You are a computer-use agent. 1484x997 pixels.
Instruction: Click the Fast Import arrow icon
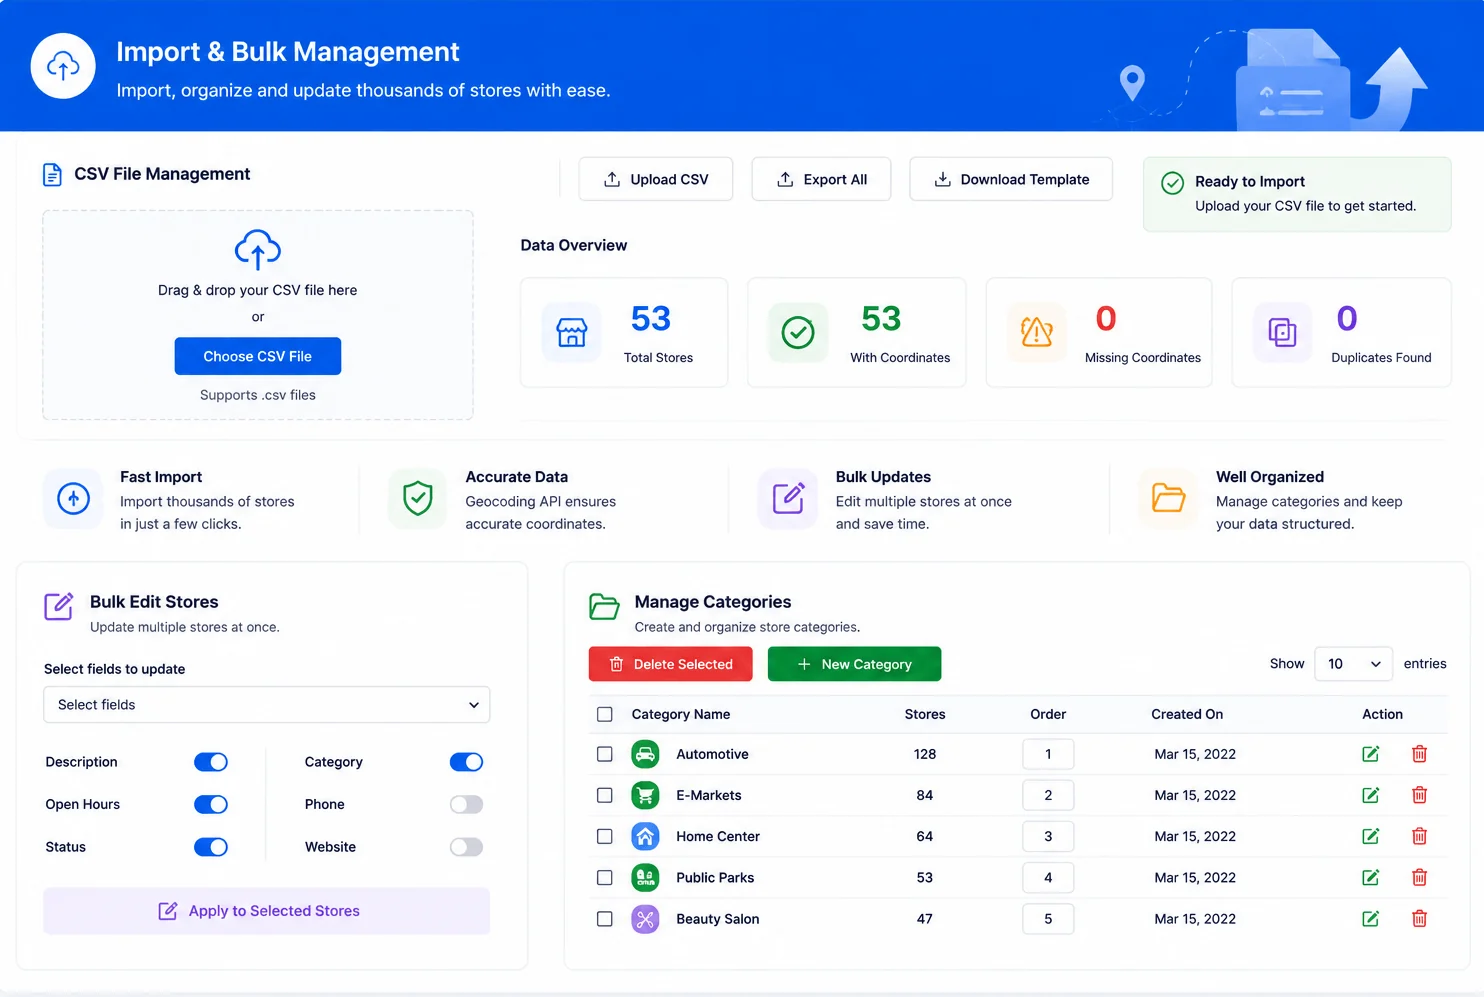point(73,498)
